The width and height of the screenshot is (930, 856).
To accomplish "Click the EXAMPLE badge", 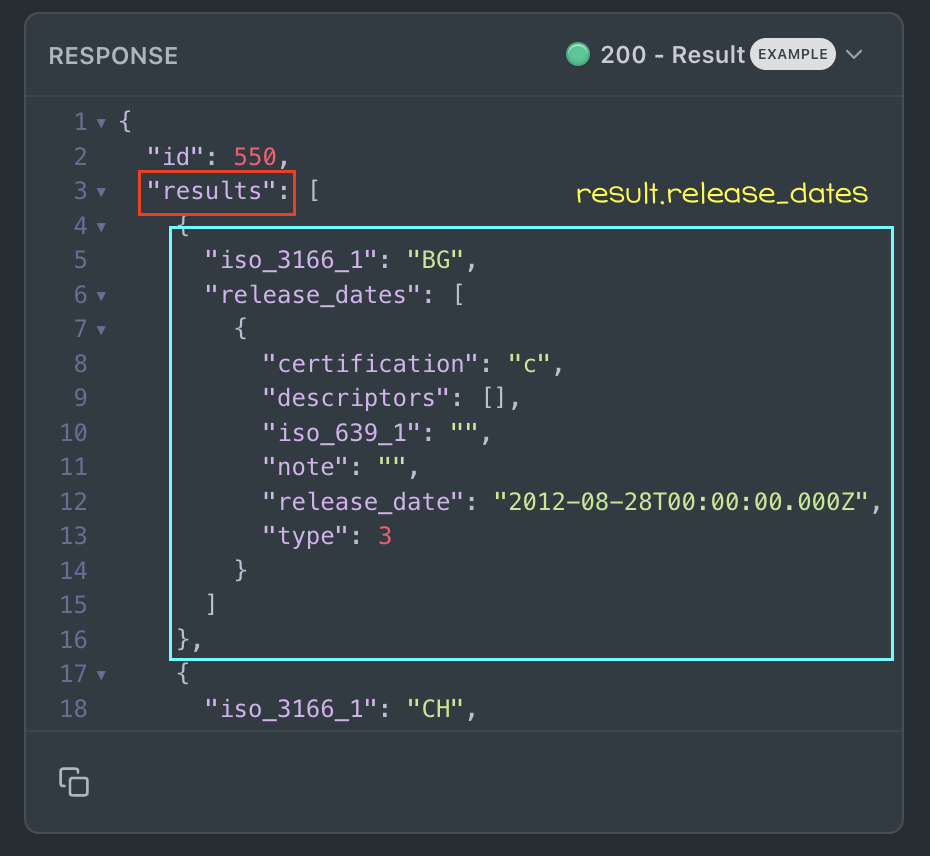I will [792, 55].
